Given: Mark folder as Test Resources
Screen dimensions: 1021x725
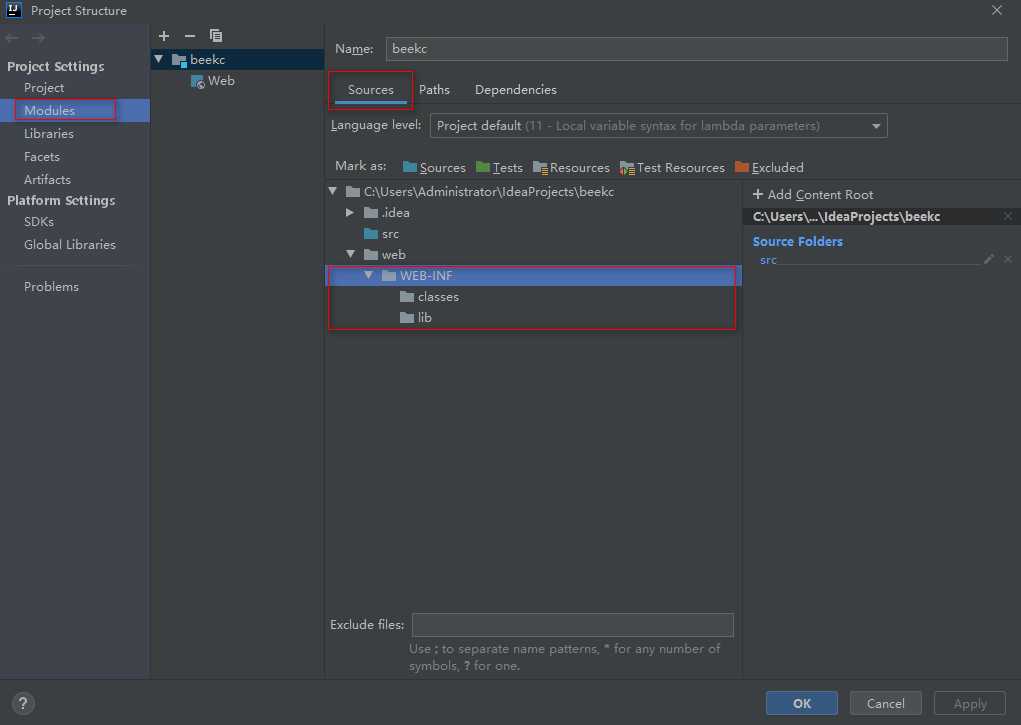Looking at the screenshot, I should (x=672, y=167).
